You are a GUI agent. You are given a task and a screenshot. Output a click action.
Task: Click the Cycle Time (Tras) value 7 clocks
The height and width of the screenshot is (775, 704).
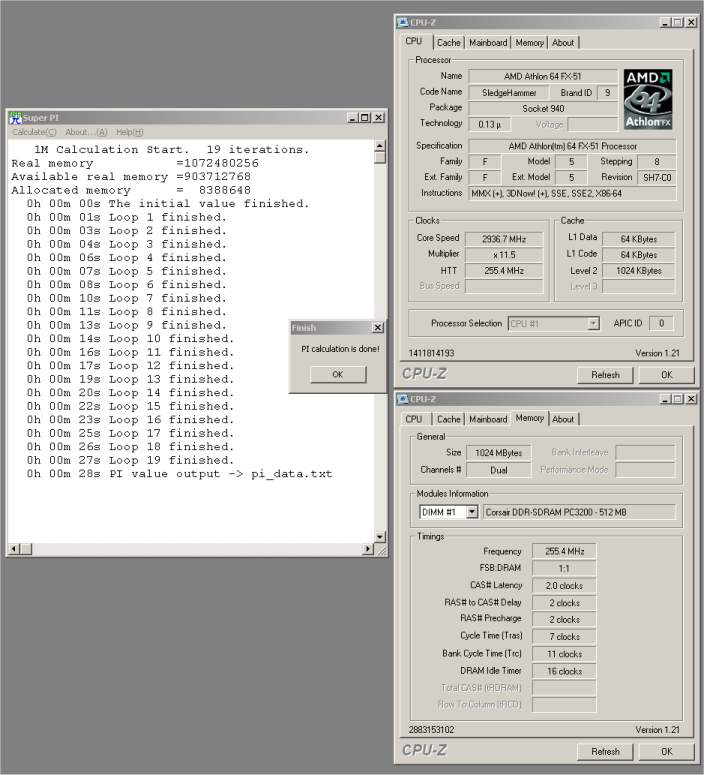click(564, 637)
